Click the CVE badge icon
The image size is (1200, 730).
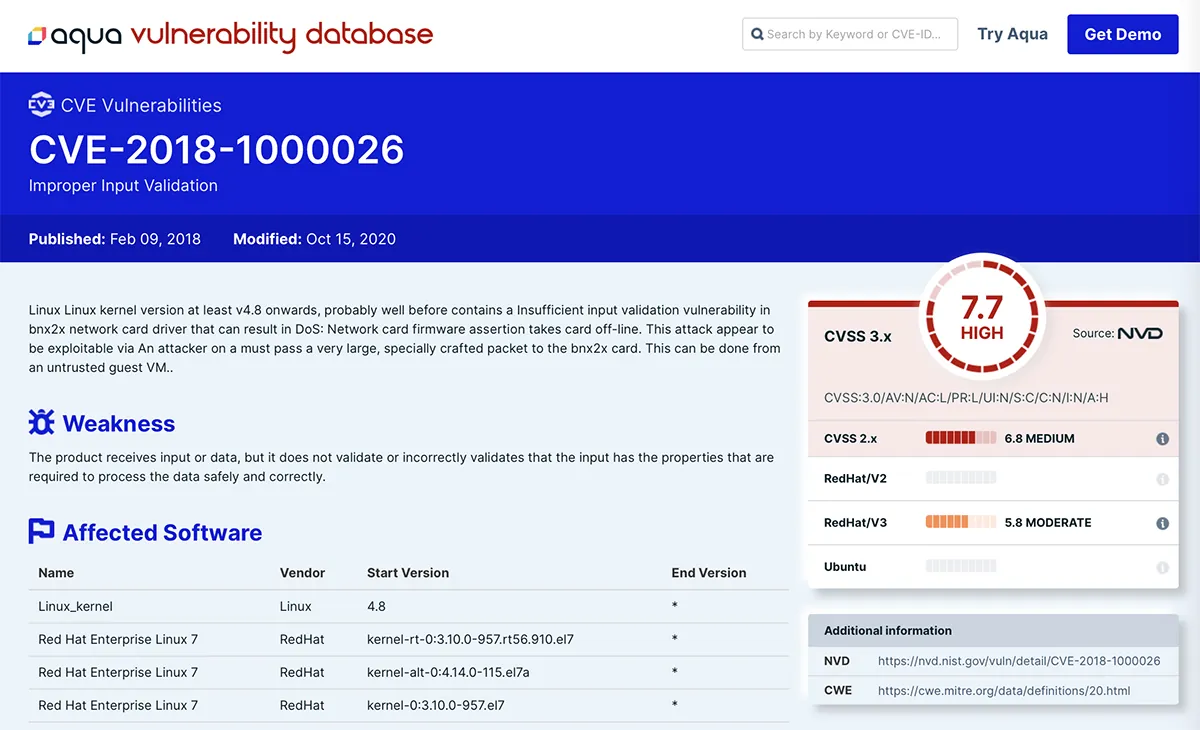(41, 105)
